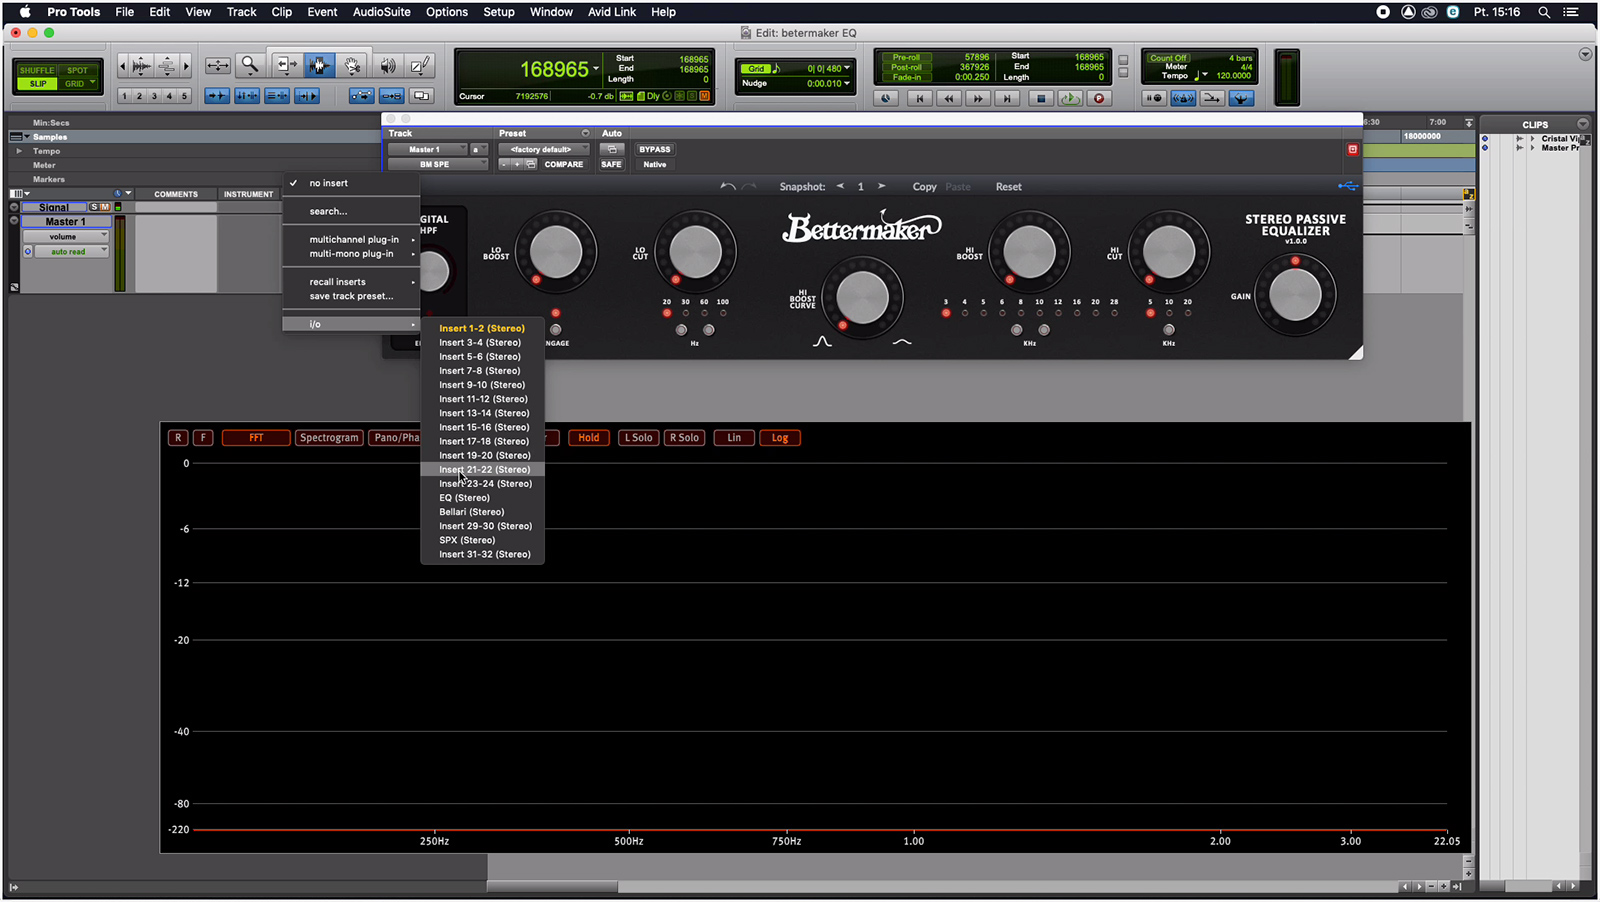
Task: Toggle the plugin BYPASS button
Action: [655, 149]
